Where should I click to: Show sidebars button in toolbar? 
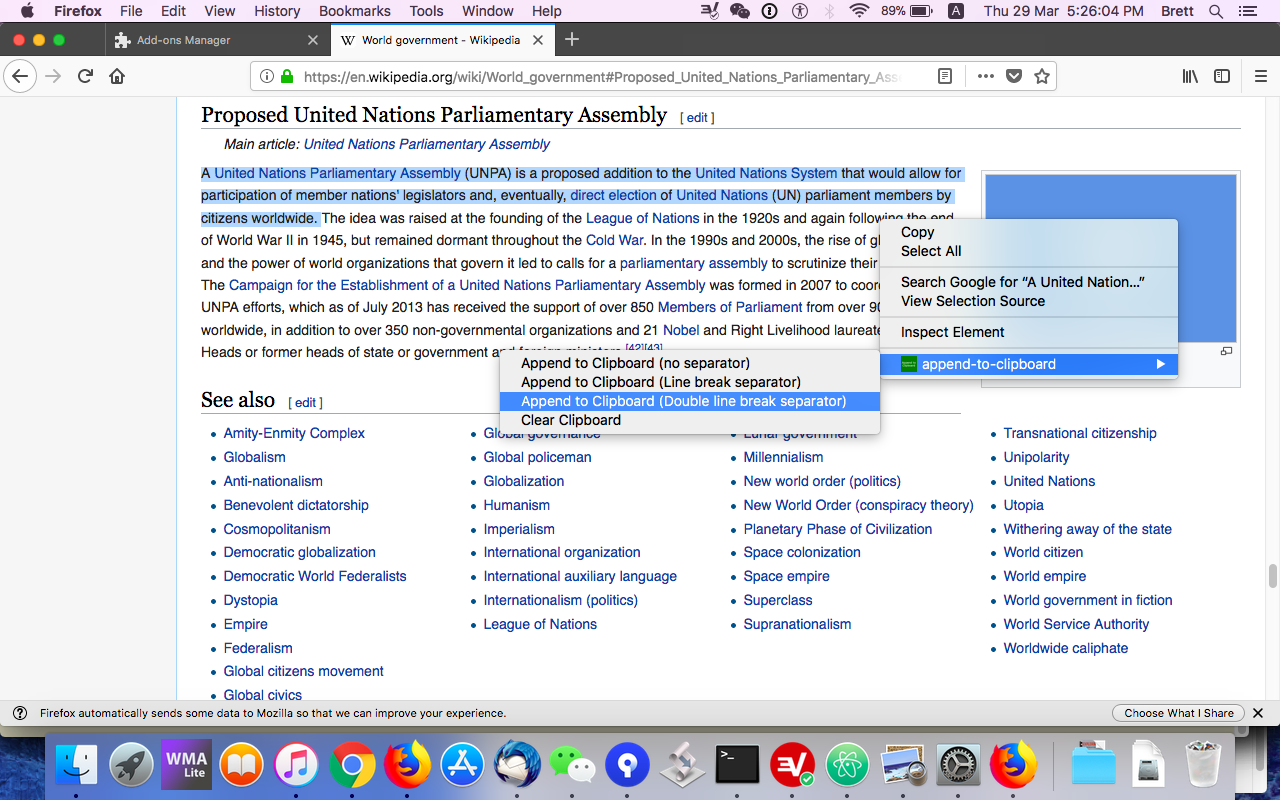pyautogui.click(x=1222, y=76)
